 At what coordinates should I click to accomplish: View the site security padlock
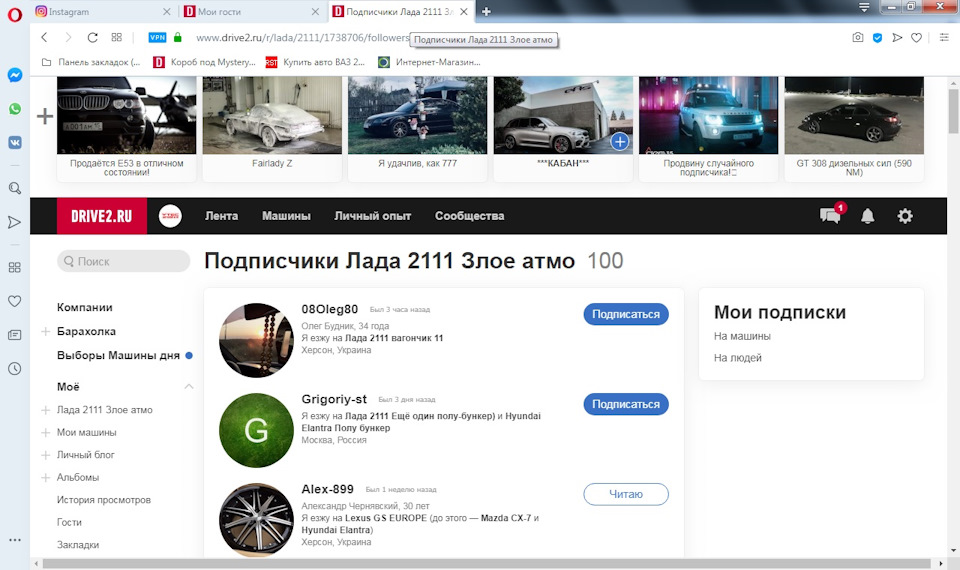click(x=178, y=37)
